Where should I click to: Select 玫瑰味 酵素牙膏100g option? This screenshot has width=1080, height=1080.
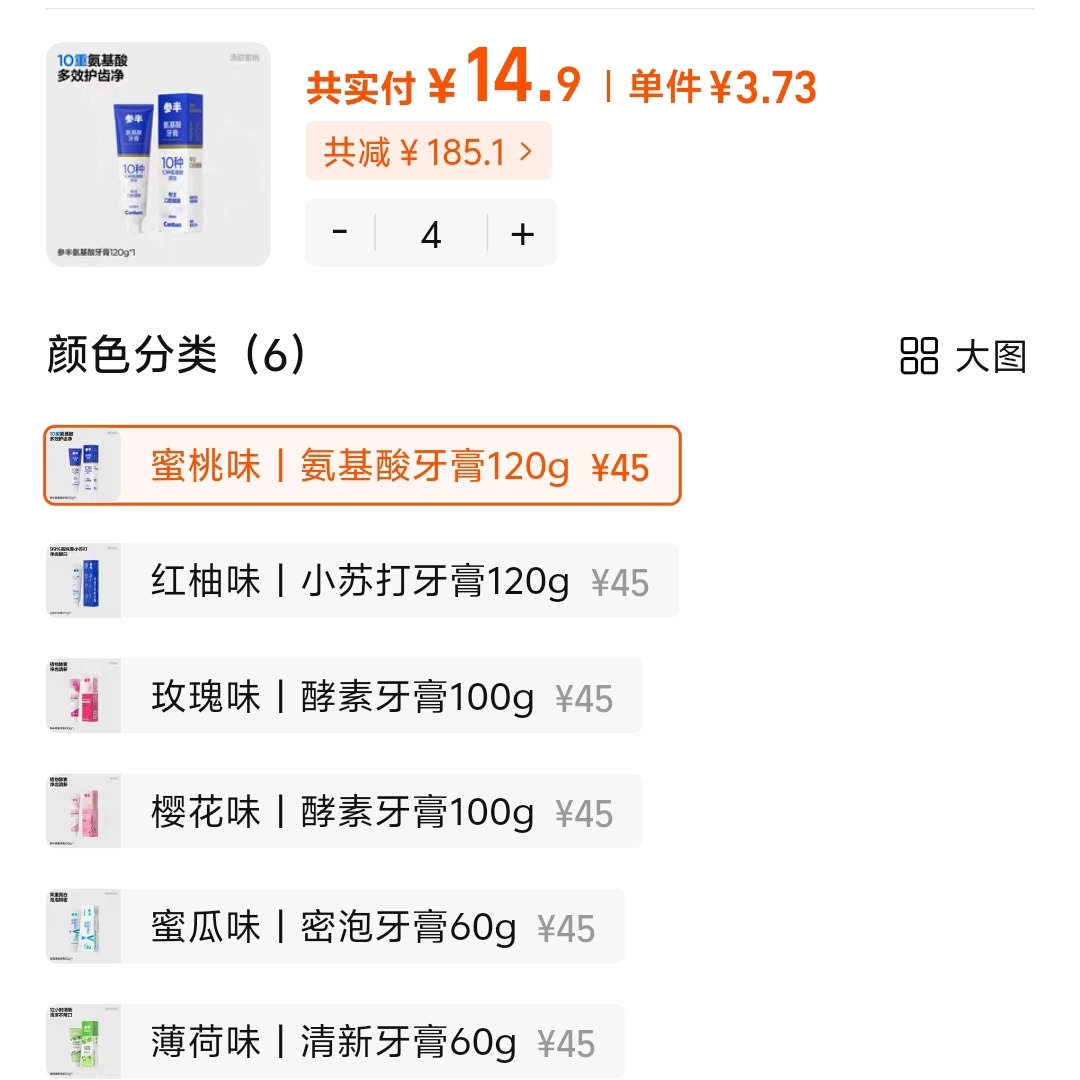[x=380, y=696]
